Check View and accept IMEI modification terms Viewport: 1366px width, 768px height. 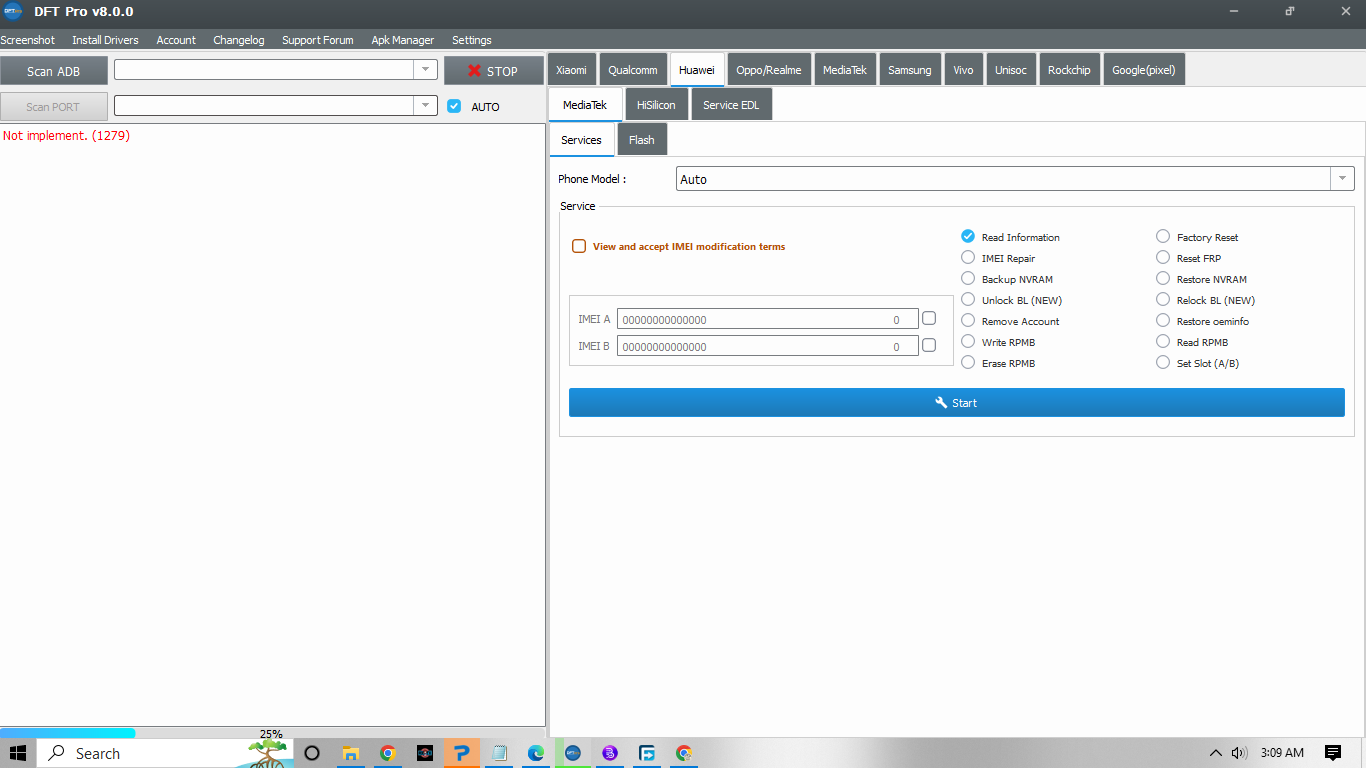[x=579, y=246]
